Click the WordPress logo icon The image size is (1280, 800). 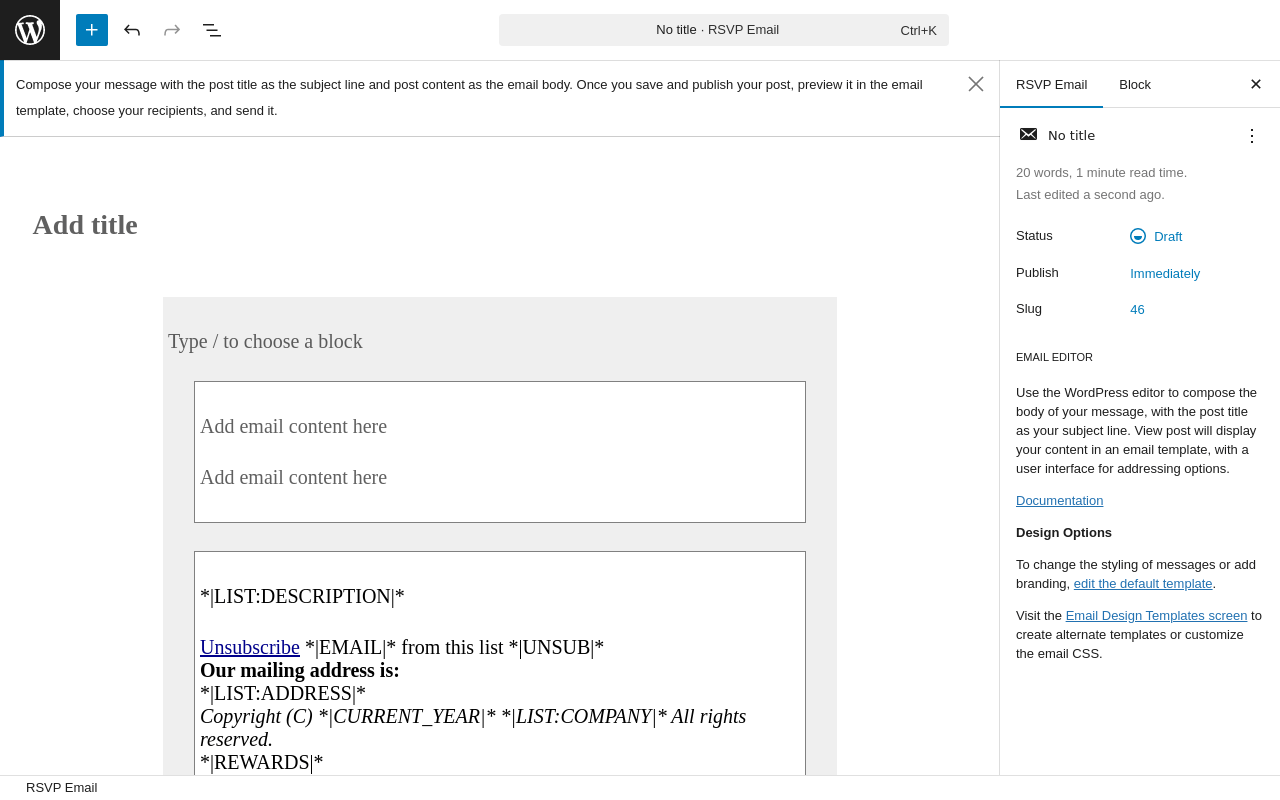(30, 30)
